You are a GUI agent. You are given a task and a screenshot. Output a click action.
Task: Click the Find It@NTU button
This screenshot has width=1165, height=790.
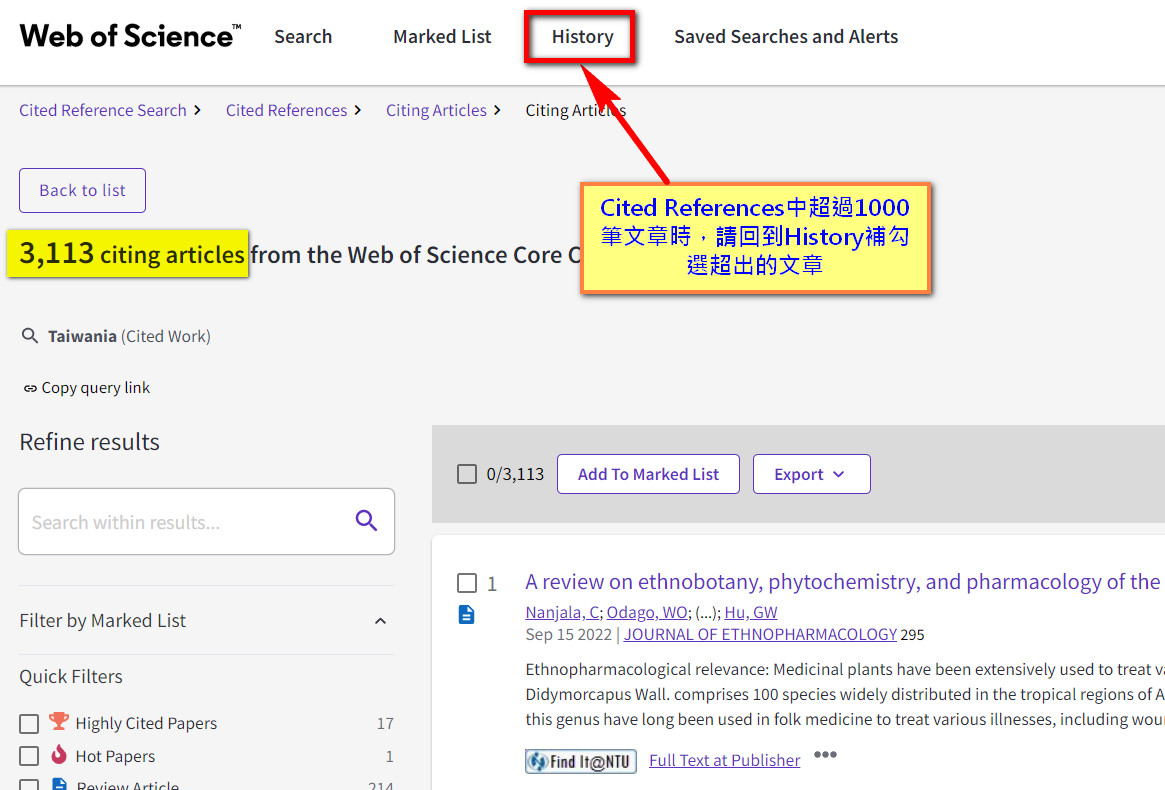coord(581,761)
